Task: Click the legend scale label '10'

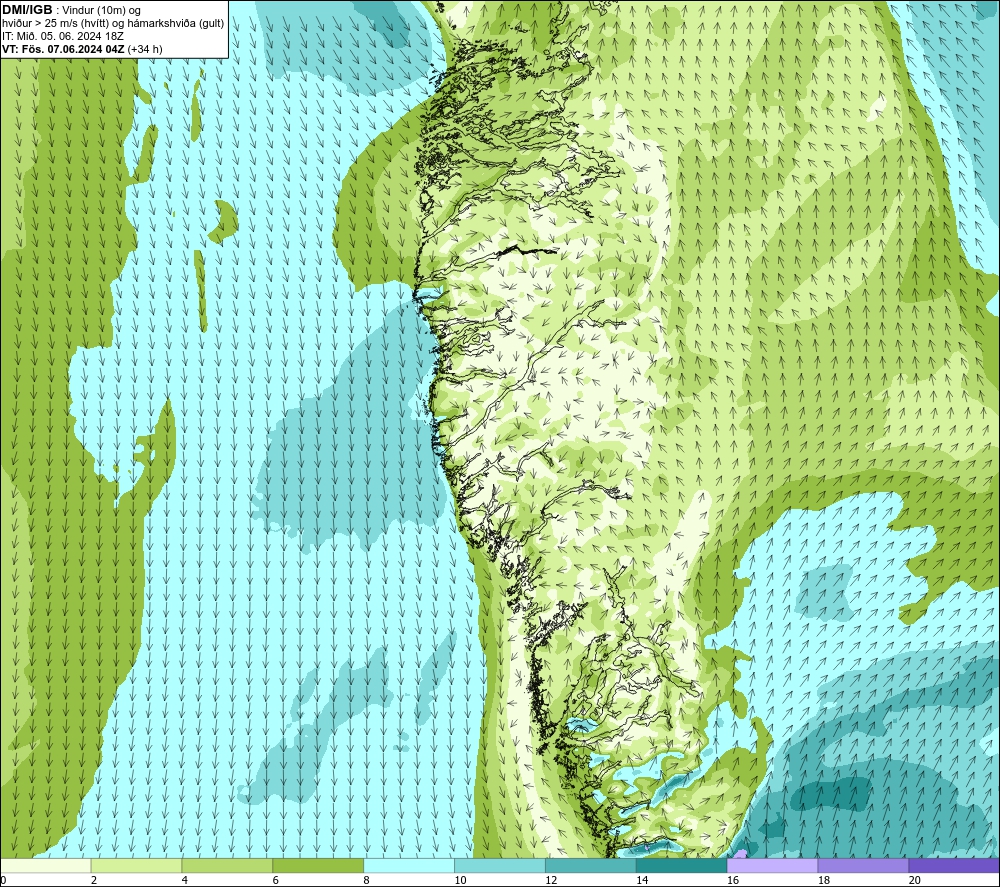Action: [x=460, y=881]
